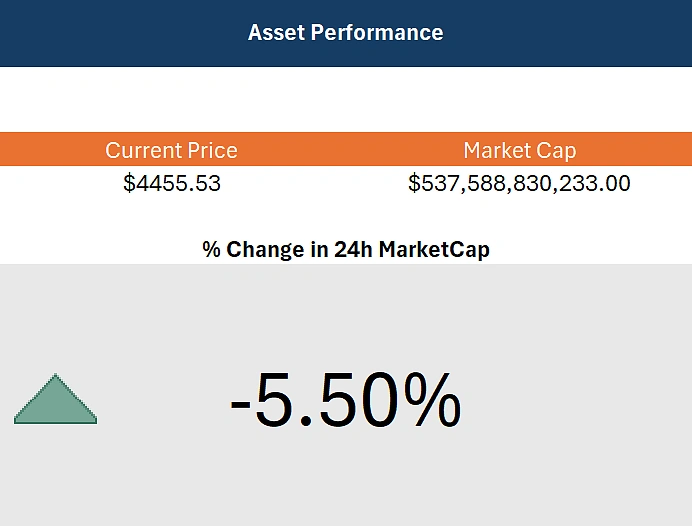Click orange bar between the two headers
This screenshot has height=526, width=692.
click(x=345, y=150)
